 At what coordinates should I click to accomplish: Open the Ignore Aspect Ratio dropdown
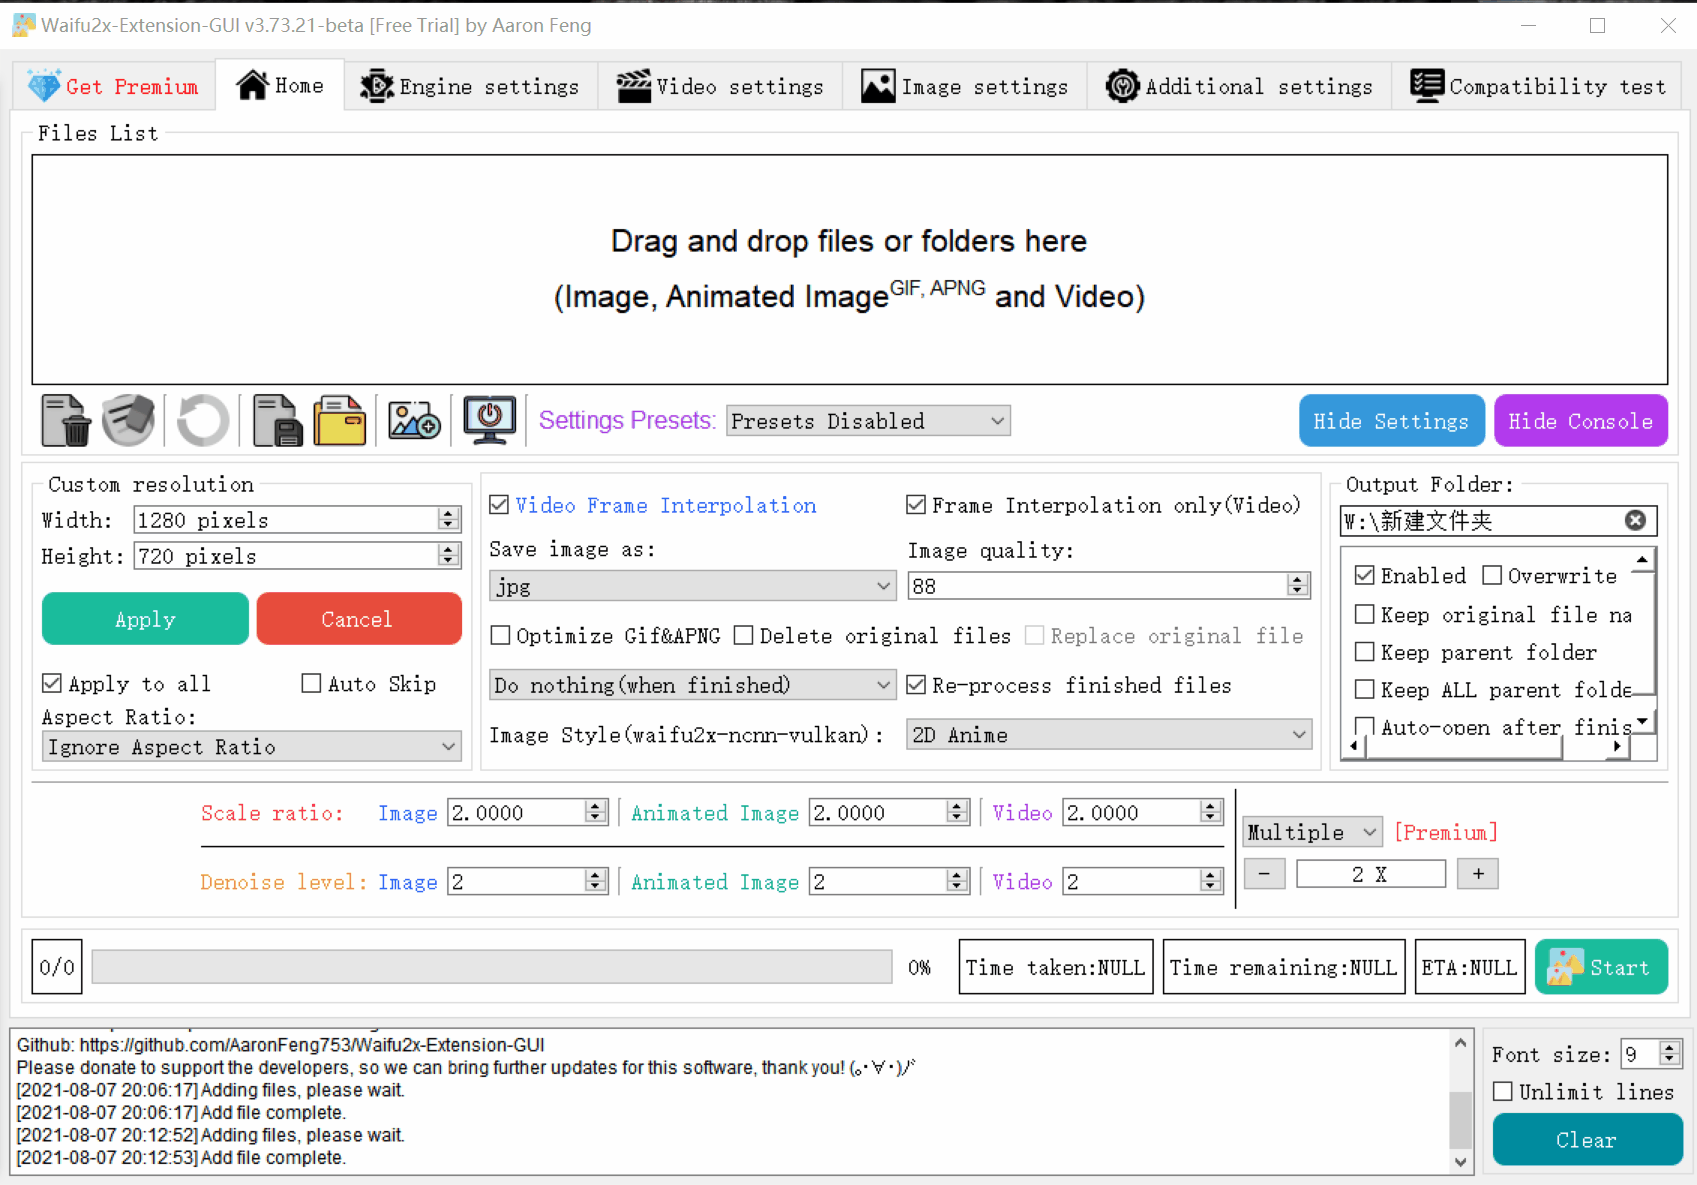pyautogui.click(x=251, y=746)
